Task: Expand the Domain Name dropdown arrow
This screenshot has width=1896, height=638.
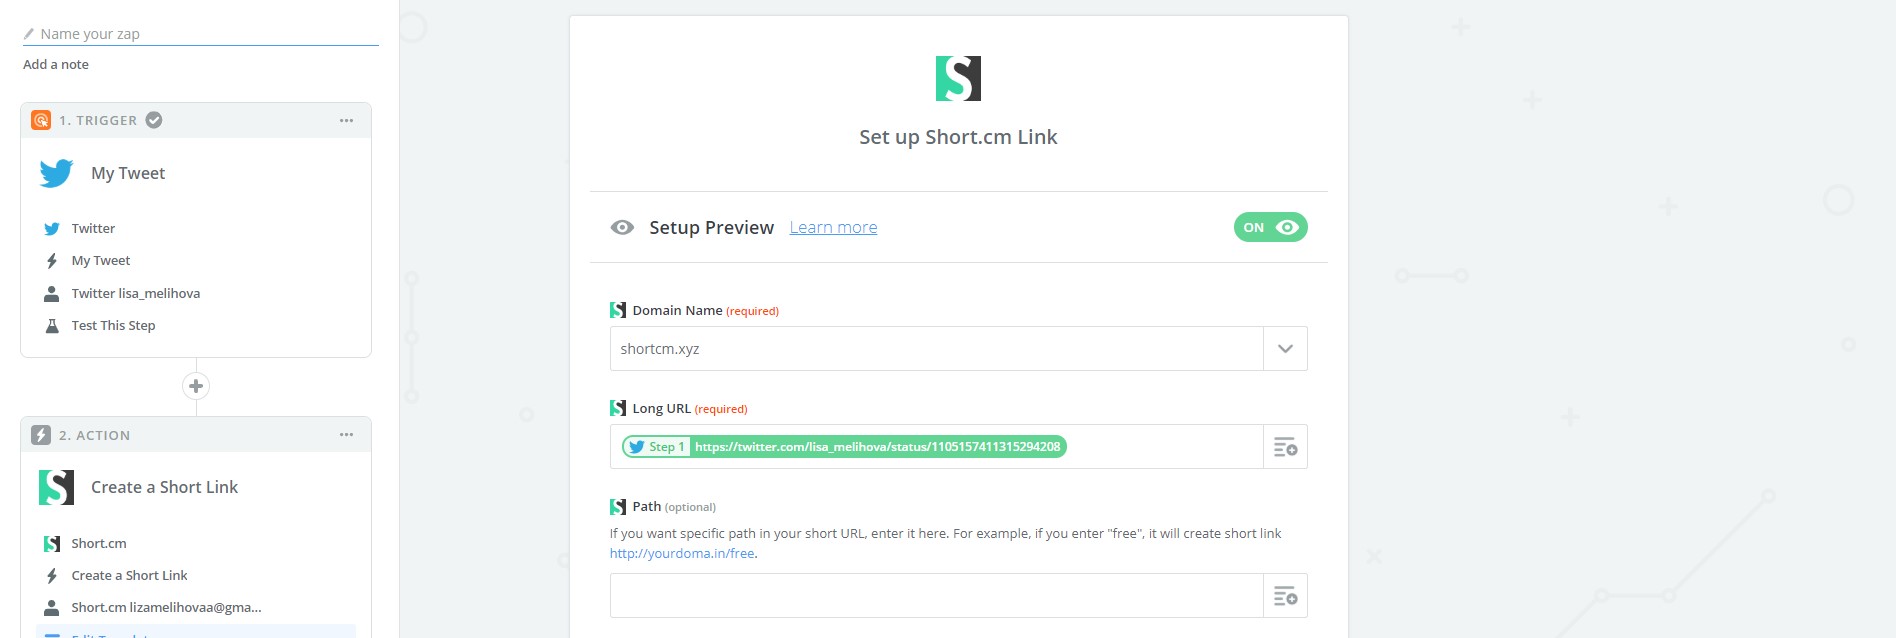Action: 1285,349
